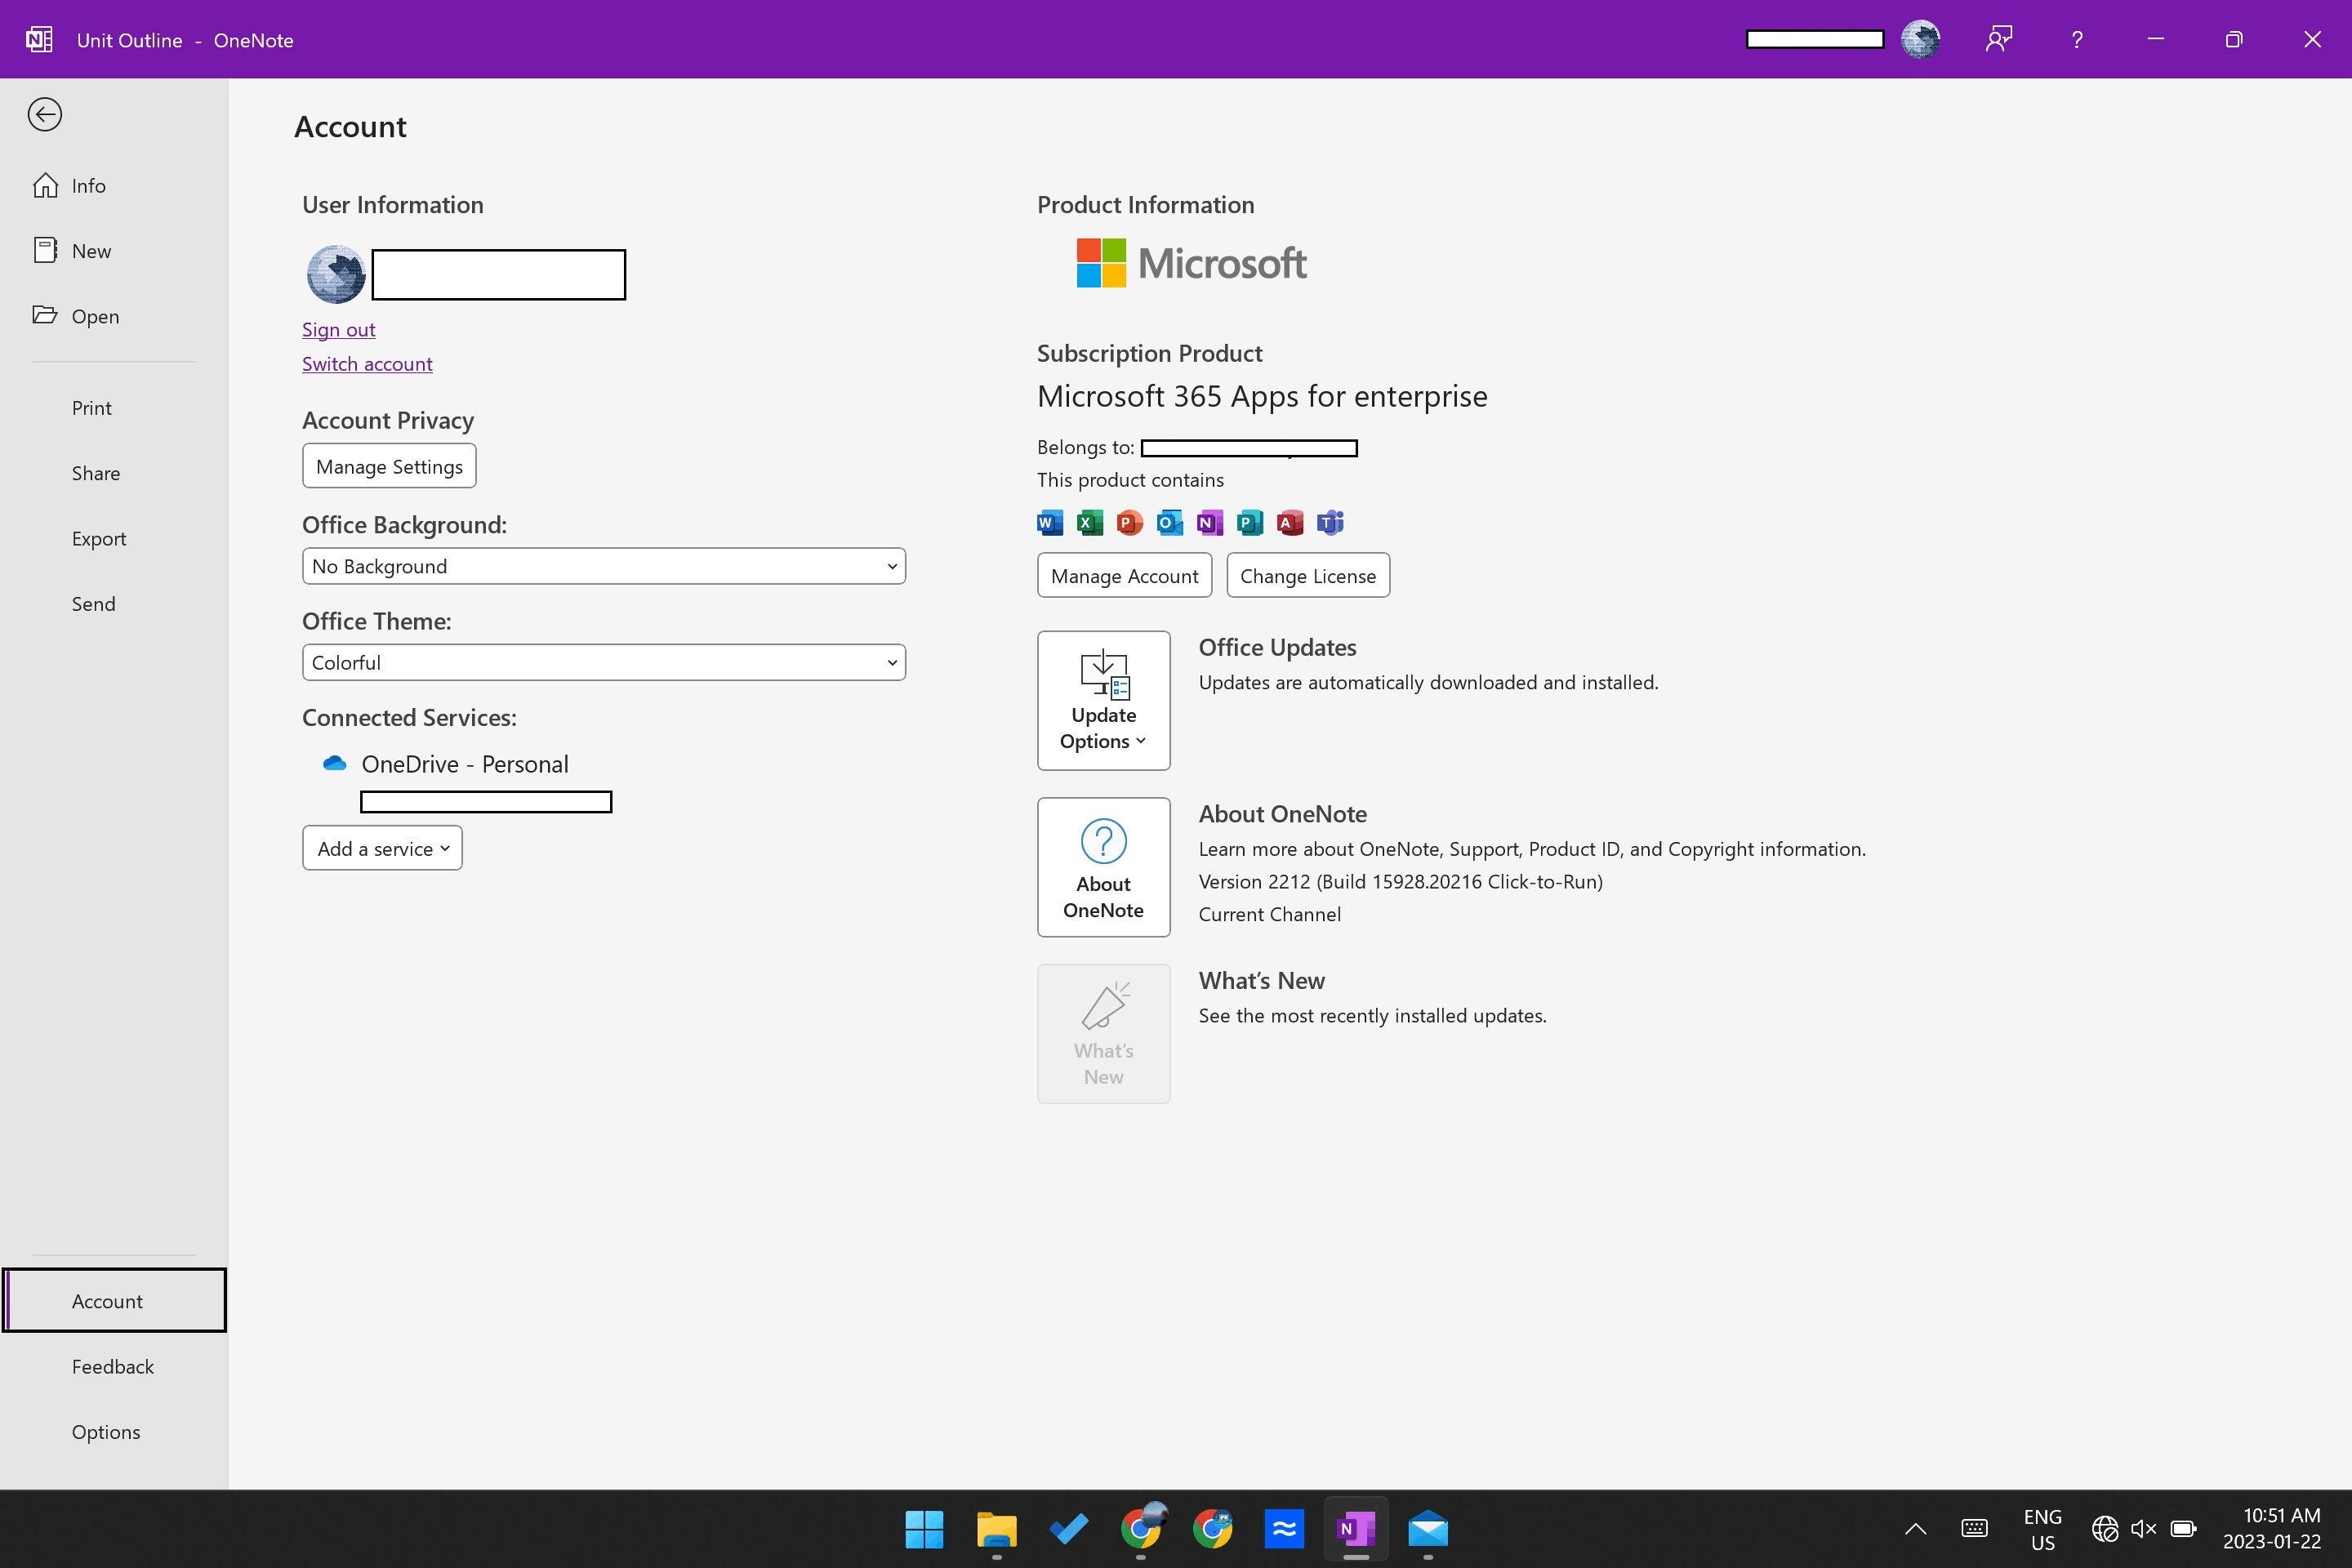Viewport: 2352px width, 1568px height.
Task: Switch to Feedback in the sidebar
Action: pos(112,1366)
